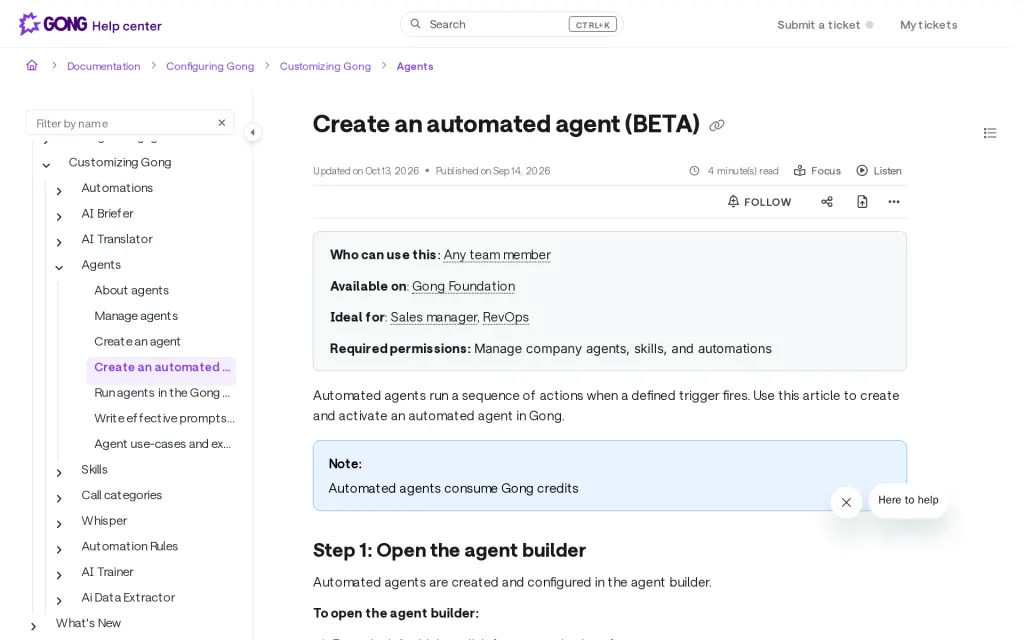1024x640 pixels.
Task: Open the more options ellipsis menu
Action: pyautogui.click(x=894, y=202)
